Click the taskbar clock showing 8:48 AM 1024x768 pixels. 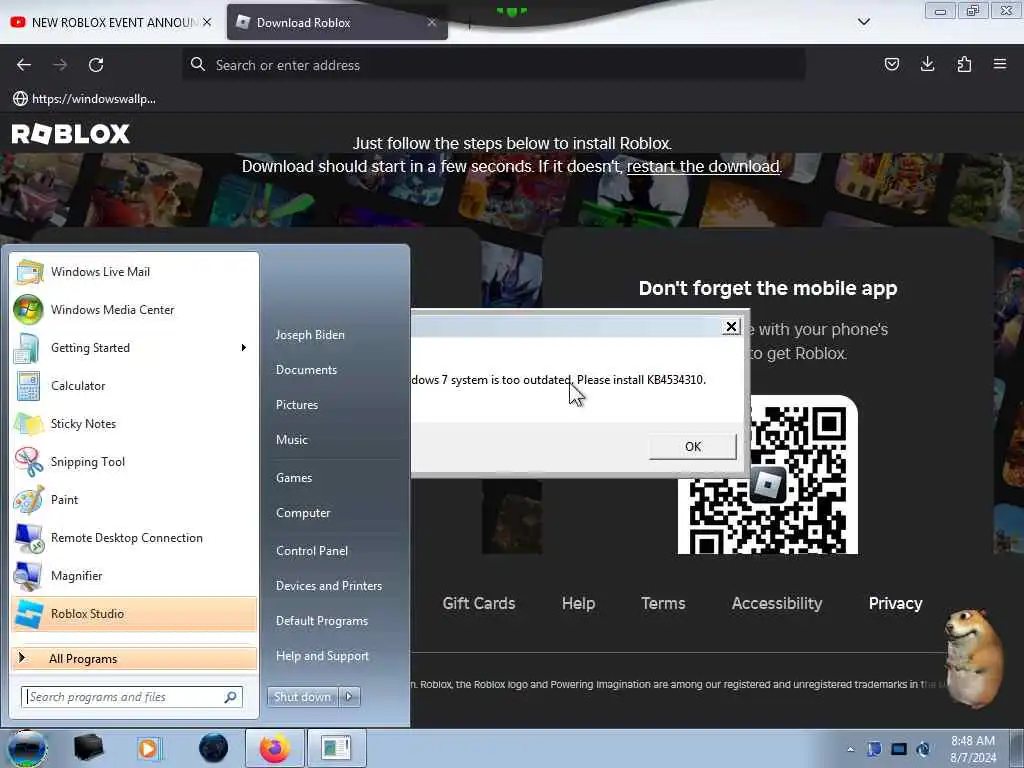(x=973, y=749)
